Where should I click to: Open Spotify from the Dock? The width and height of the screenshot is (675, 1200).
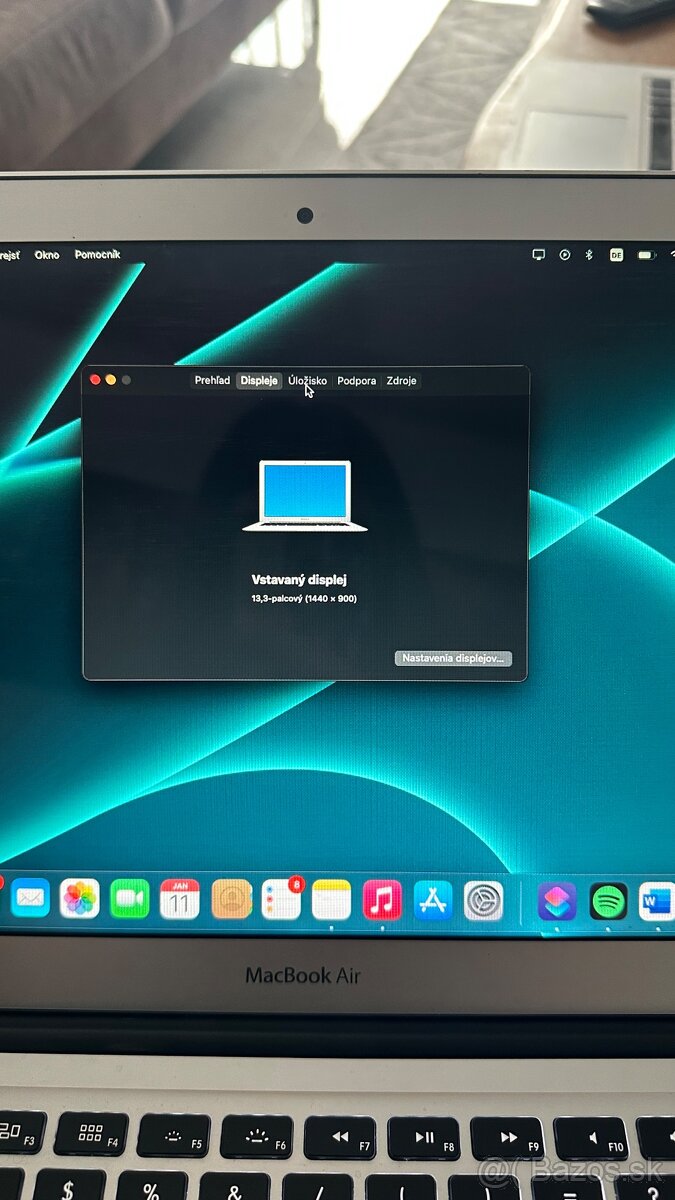pyautogui.click(x=608, y=902)
